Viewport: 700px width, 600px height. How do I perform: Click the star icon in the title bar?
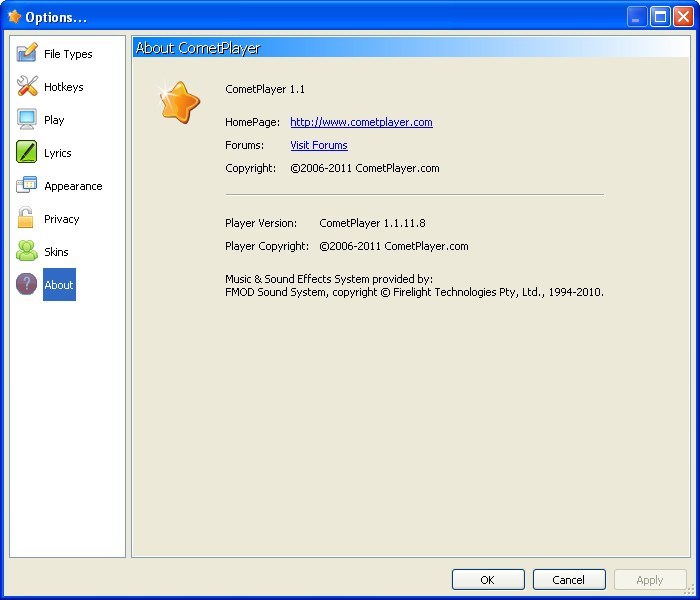point(14,17)
